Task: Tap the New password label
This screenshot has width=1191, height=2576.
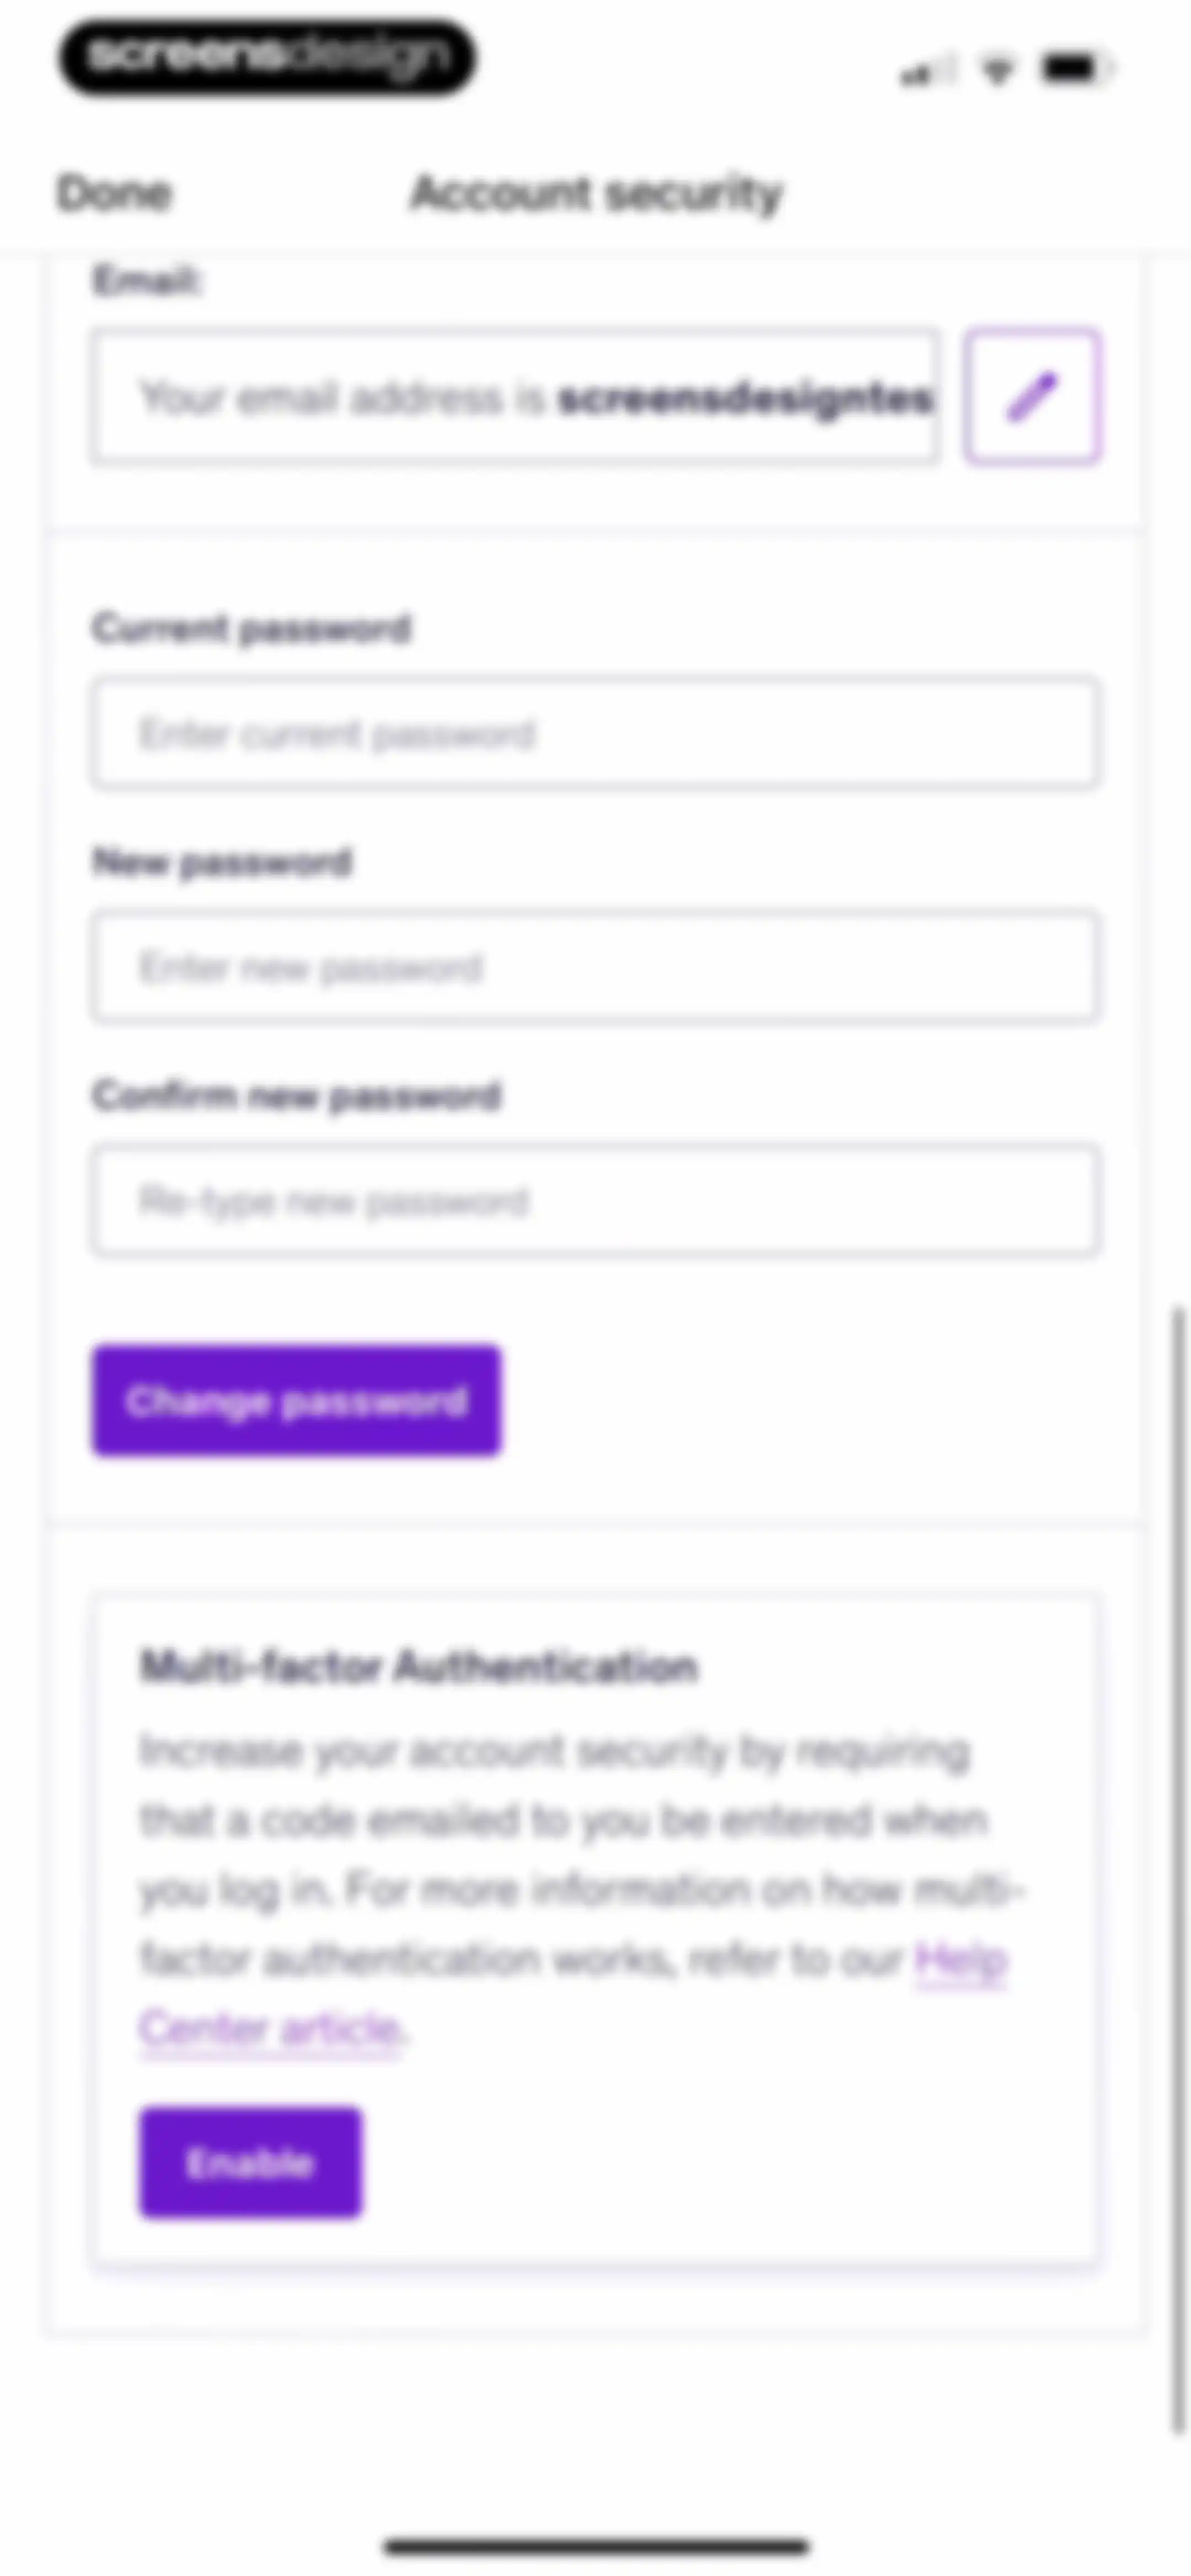Action: 222,861
